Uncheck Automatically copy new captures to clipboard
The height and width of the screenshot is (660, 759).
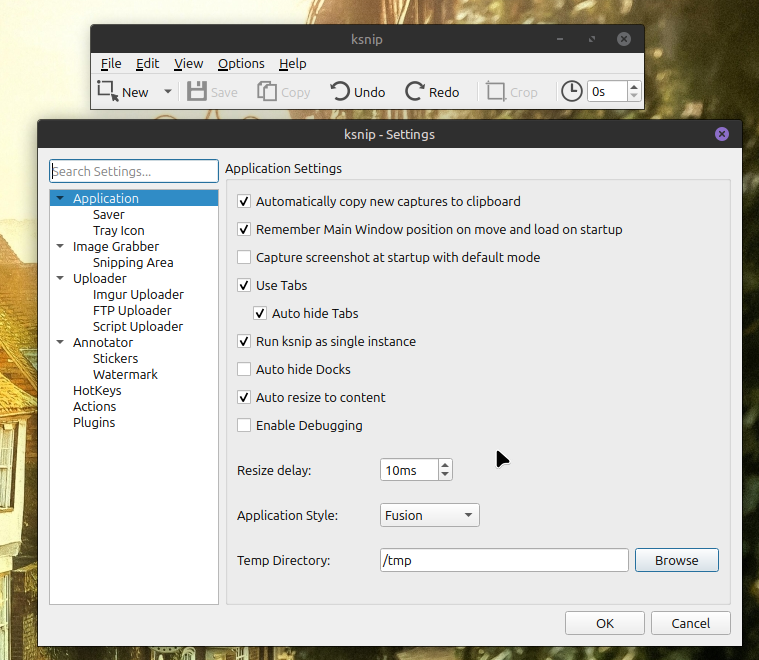pyautogui.click(x=244, y=201)
